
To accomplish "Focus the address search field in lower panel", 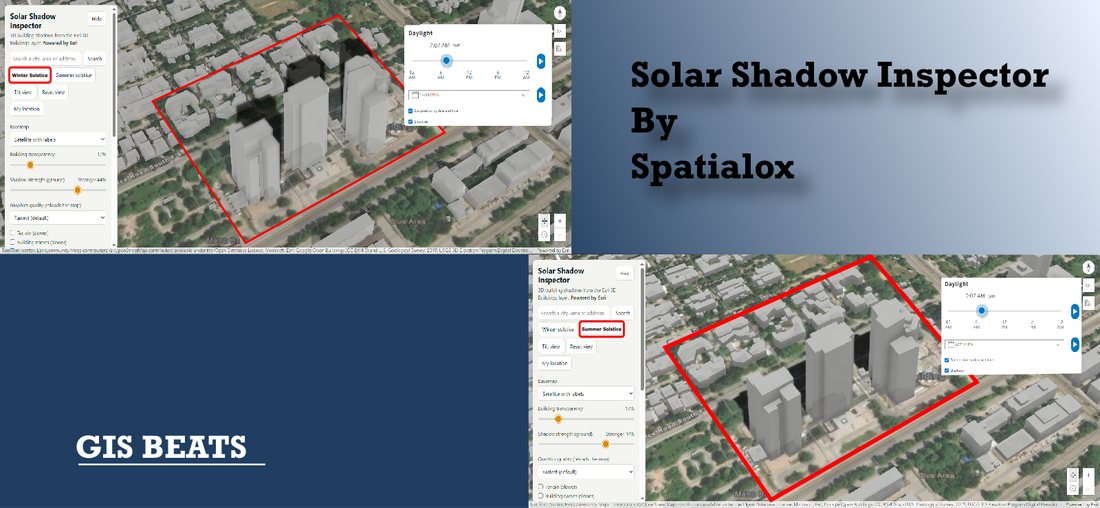I will (573, 313).
